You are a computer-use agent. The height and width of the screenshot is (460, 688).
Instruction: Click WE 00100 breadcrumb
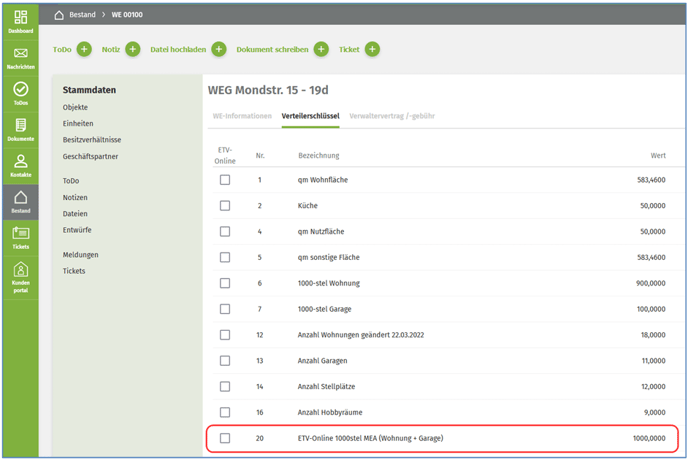127,14
